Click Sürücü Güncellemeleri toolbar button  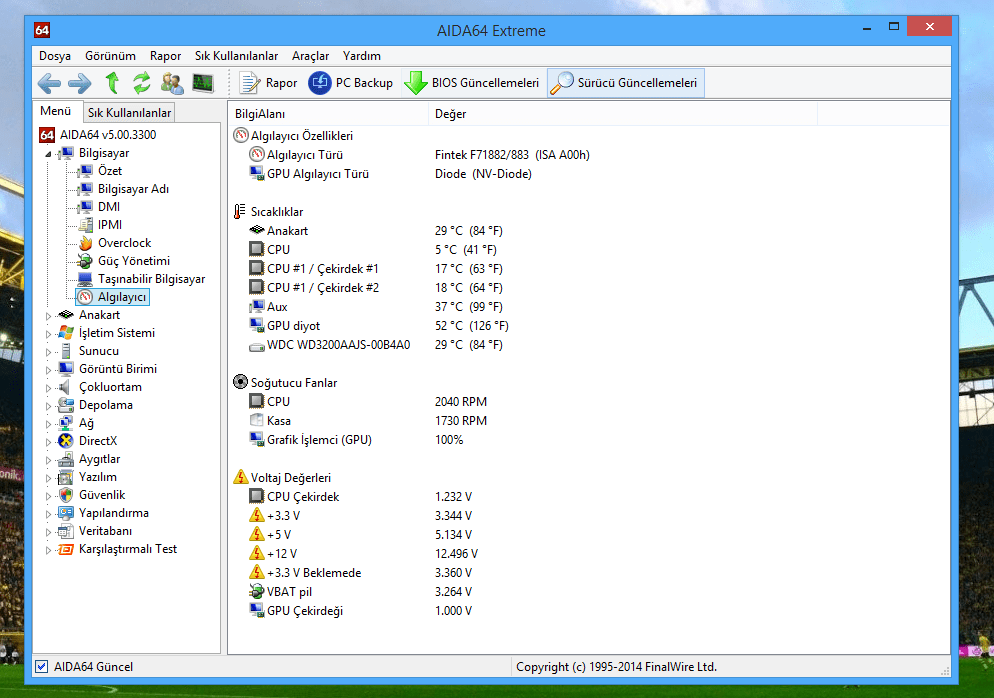[x=625, y=83]
